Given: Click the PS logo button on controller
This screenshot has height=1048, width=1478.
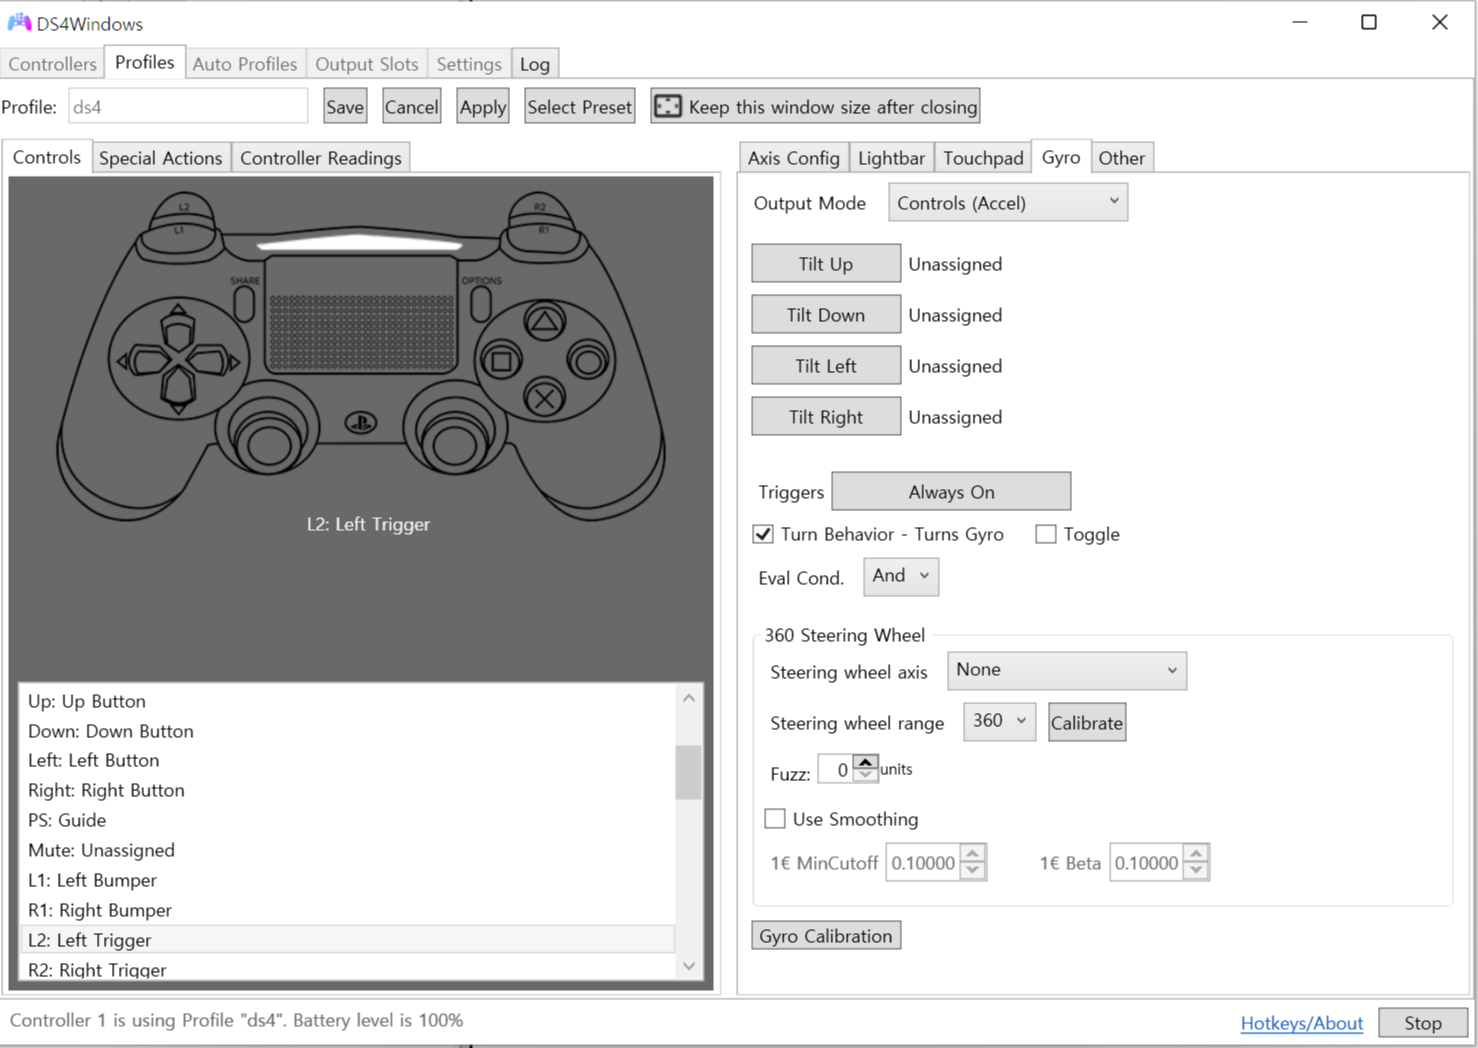Looking at the screenshot, I should click(361, 423).
